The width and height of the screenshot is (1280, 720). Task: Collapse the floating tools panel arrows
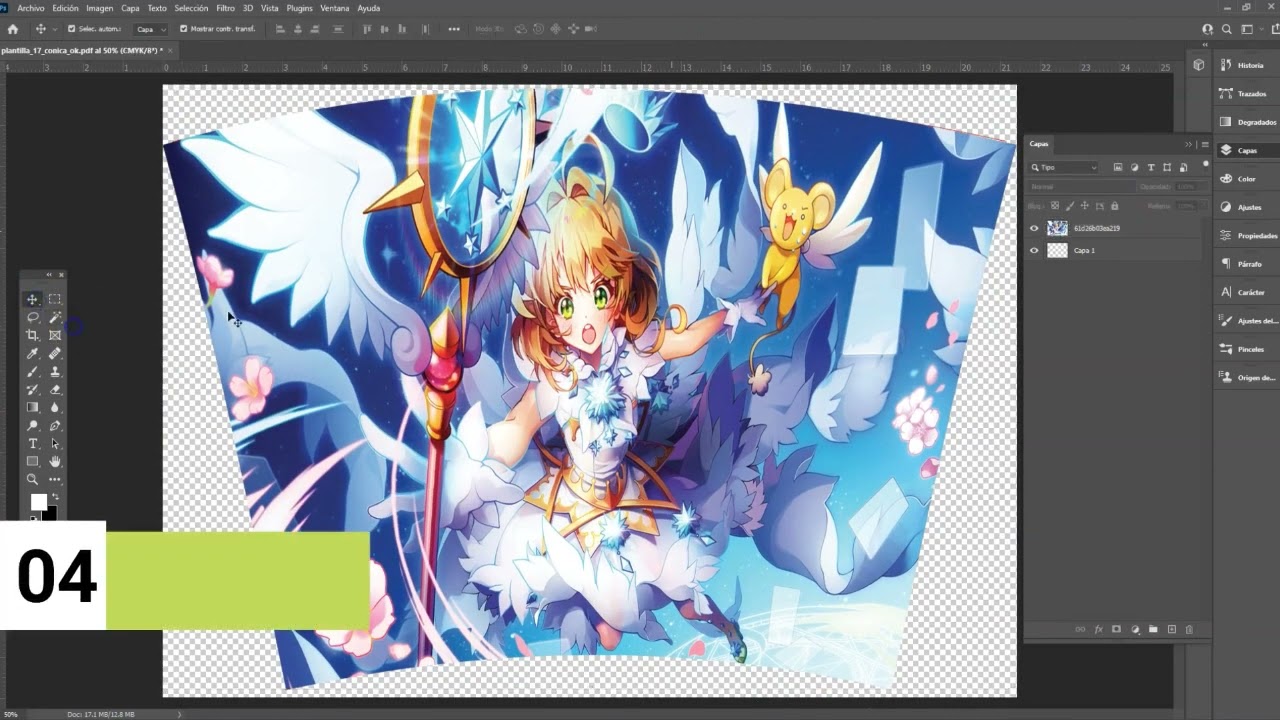coord(49,275)
